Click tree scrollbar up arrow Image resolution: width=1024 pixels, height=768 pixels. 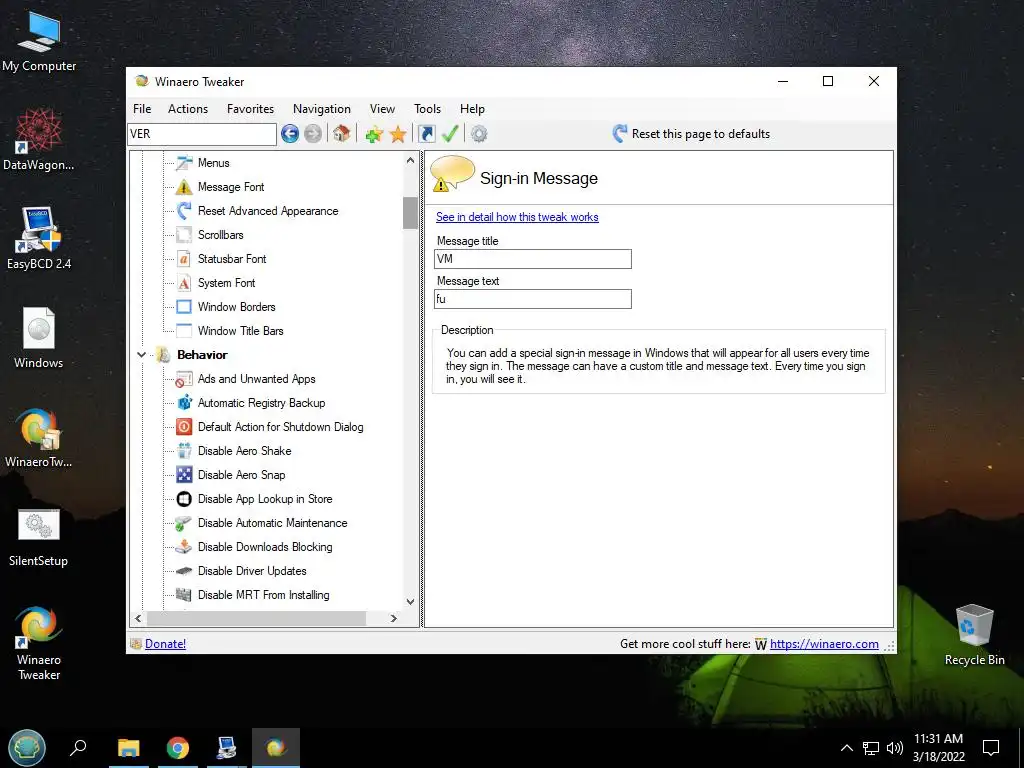(410, 160)
